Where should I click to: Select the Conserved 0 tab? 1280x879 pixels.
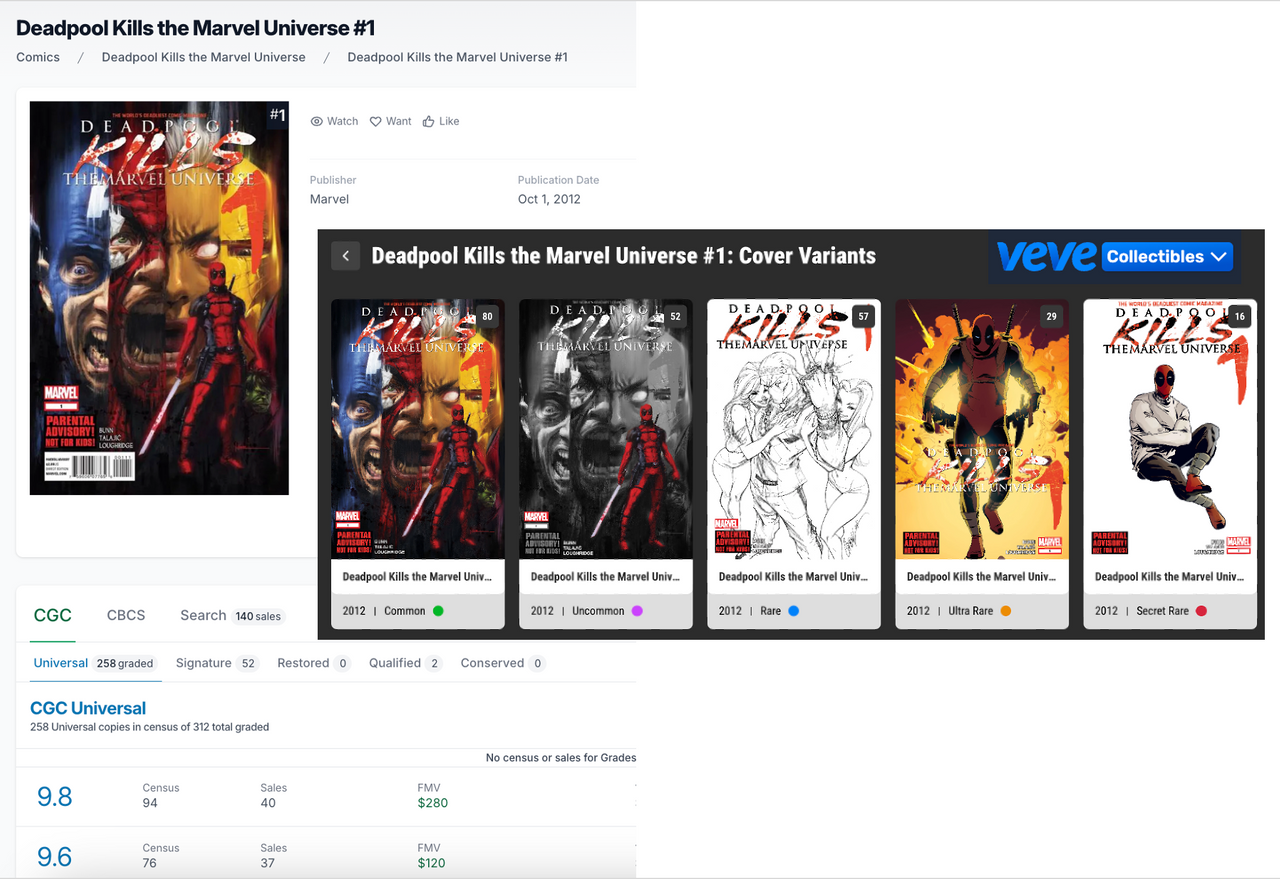pyautogui.click(x=503, y=663)
